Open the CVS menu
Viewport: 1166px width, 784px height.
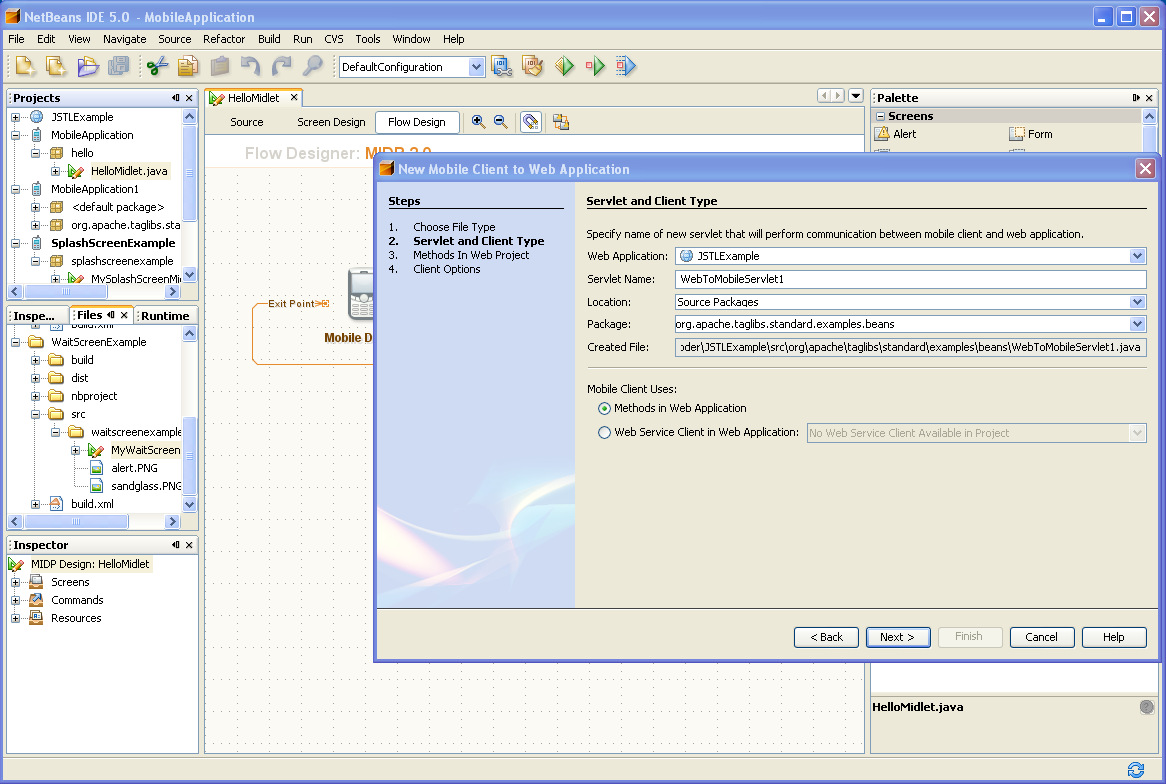334,39
